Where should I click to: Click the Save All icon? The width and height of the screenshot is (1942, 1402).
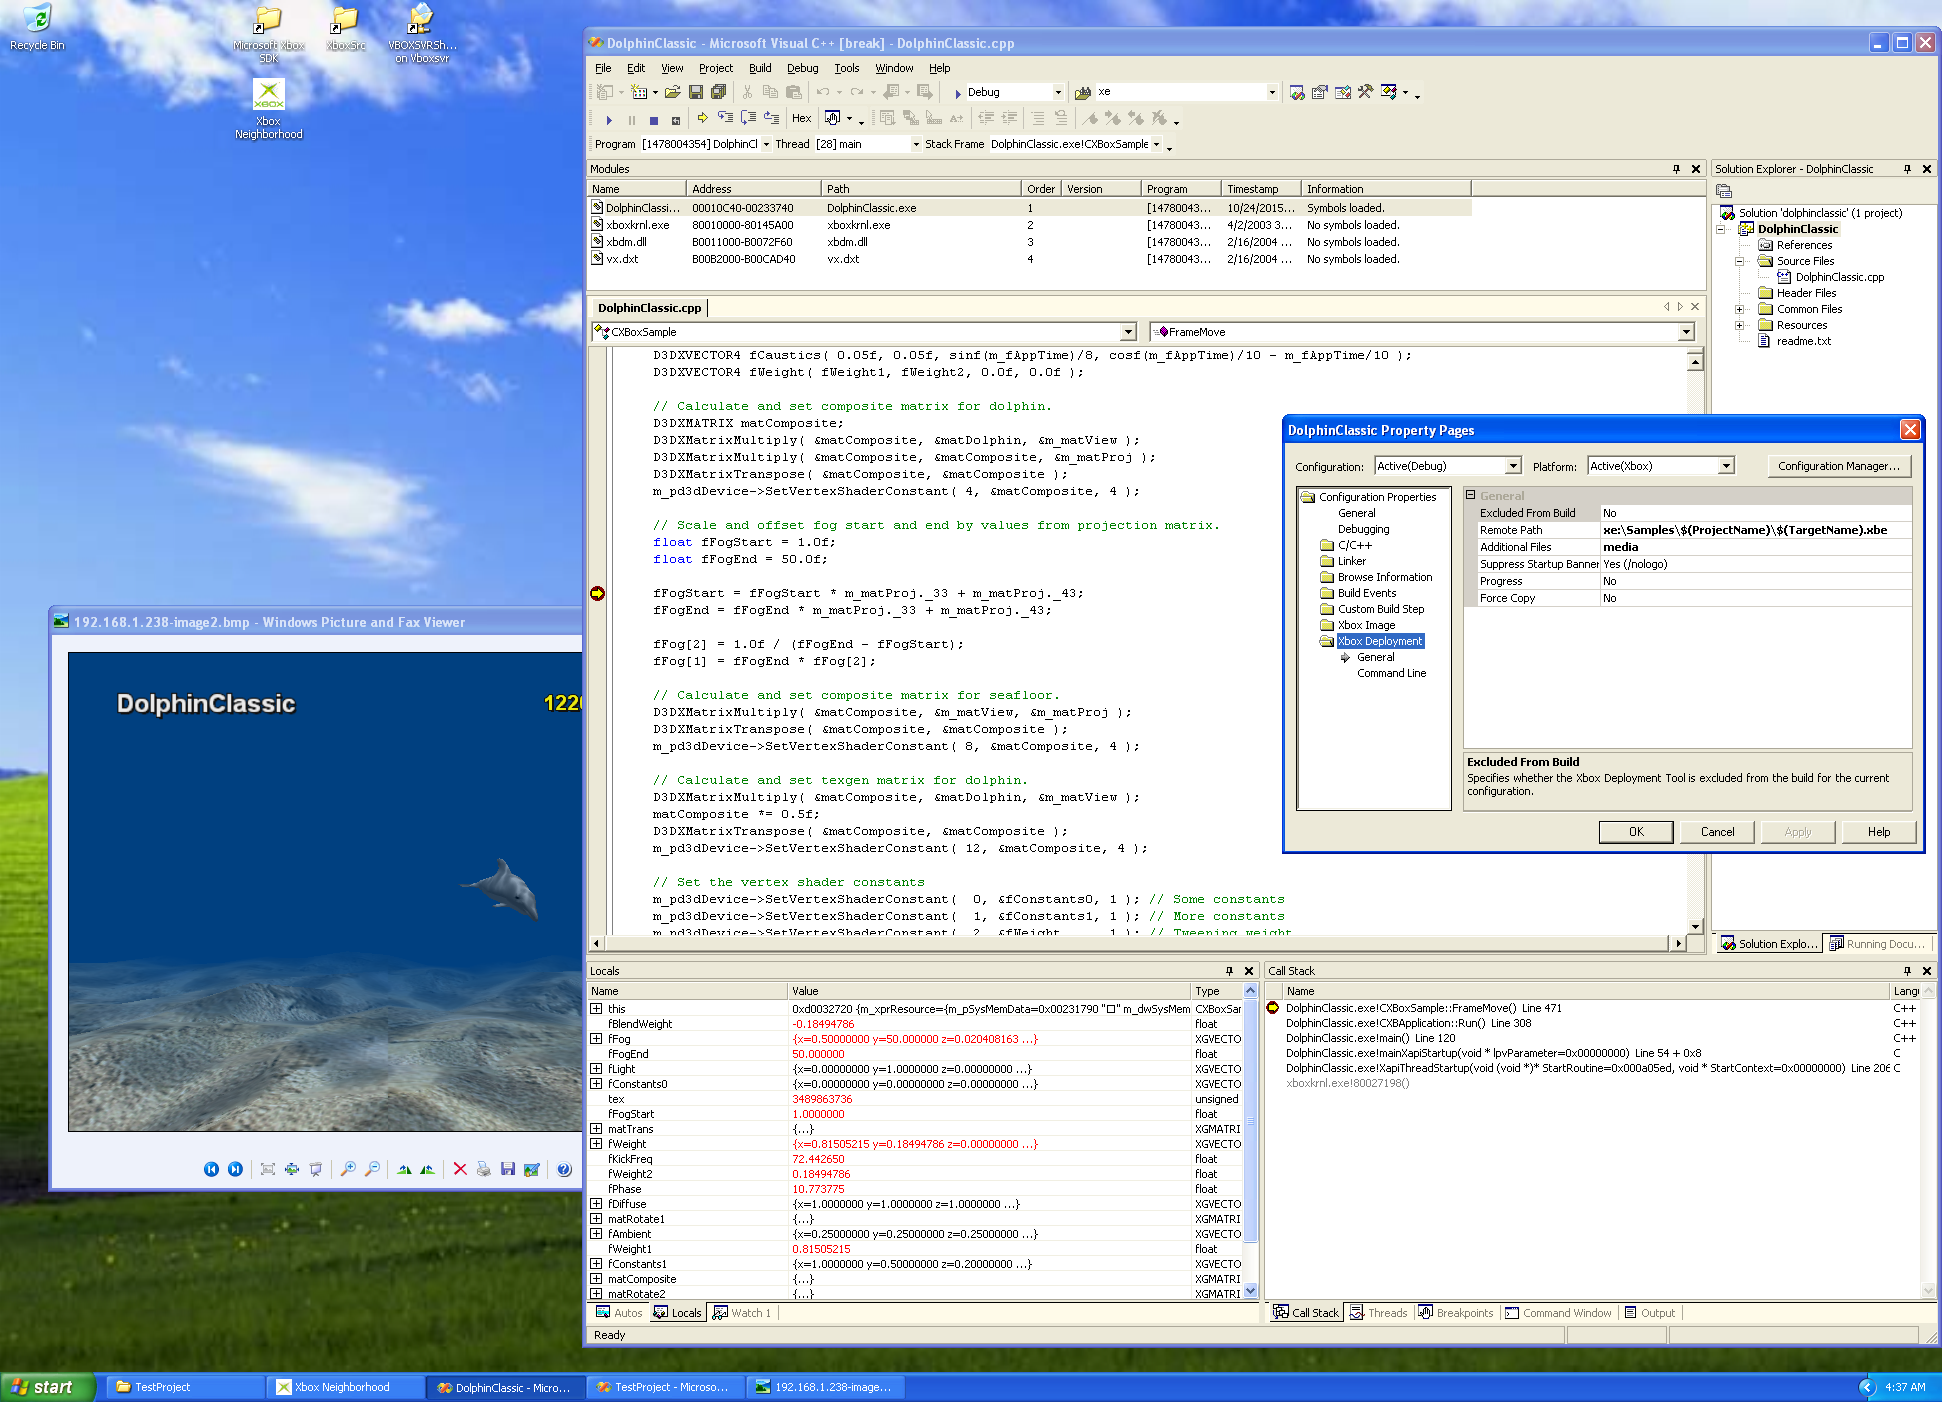[718, 92]
